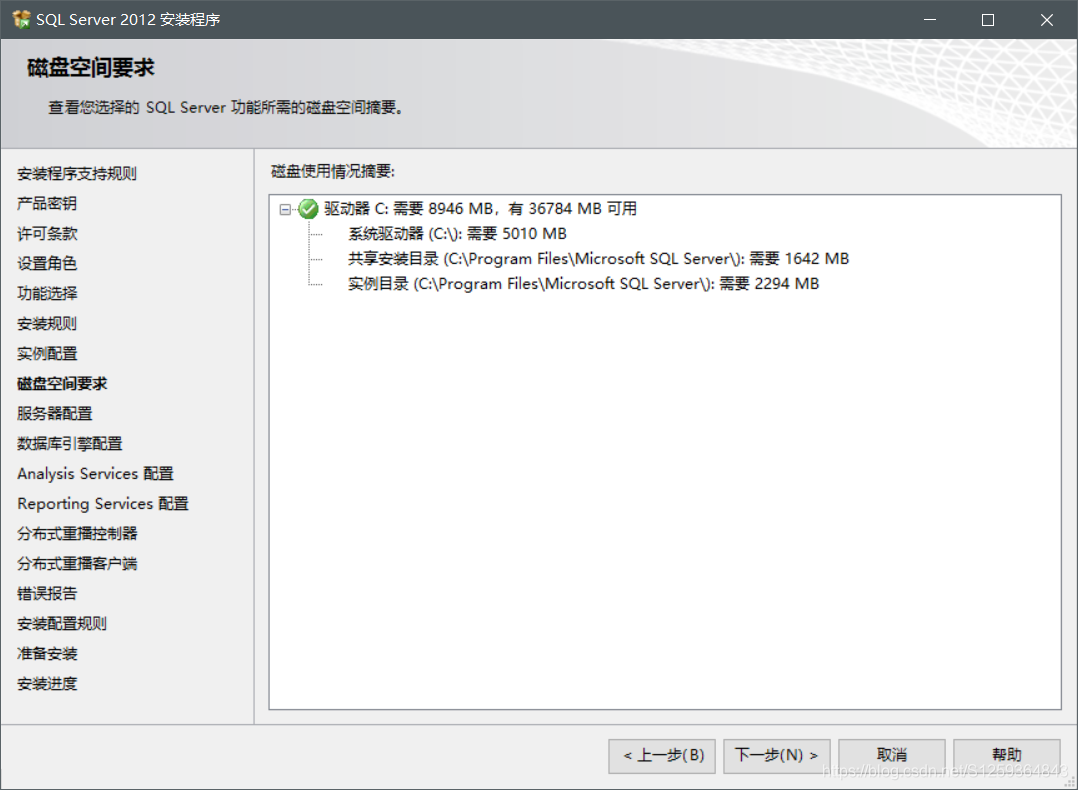Select the 驱动器 C: 需要 8946 MB row

click(x=480, y=208)
